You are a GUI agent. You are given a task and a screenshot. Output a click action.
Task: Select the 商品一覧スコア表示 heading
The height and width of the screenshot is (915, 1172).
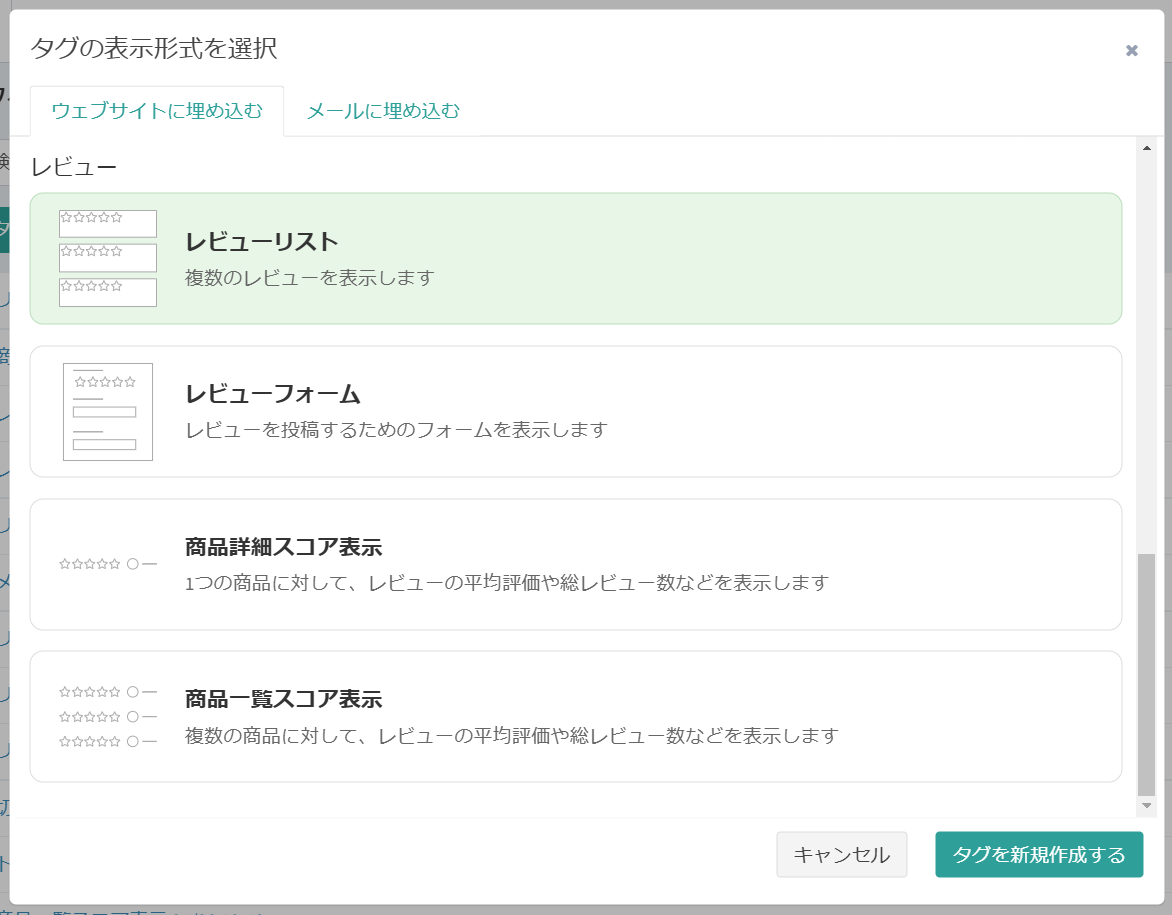click(x=283, y=699)
